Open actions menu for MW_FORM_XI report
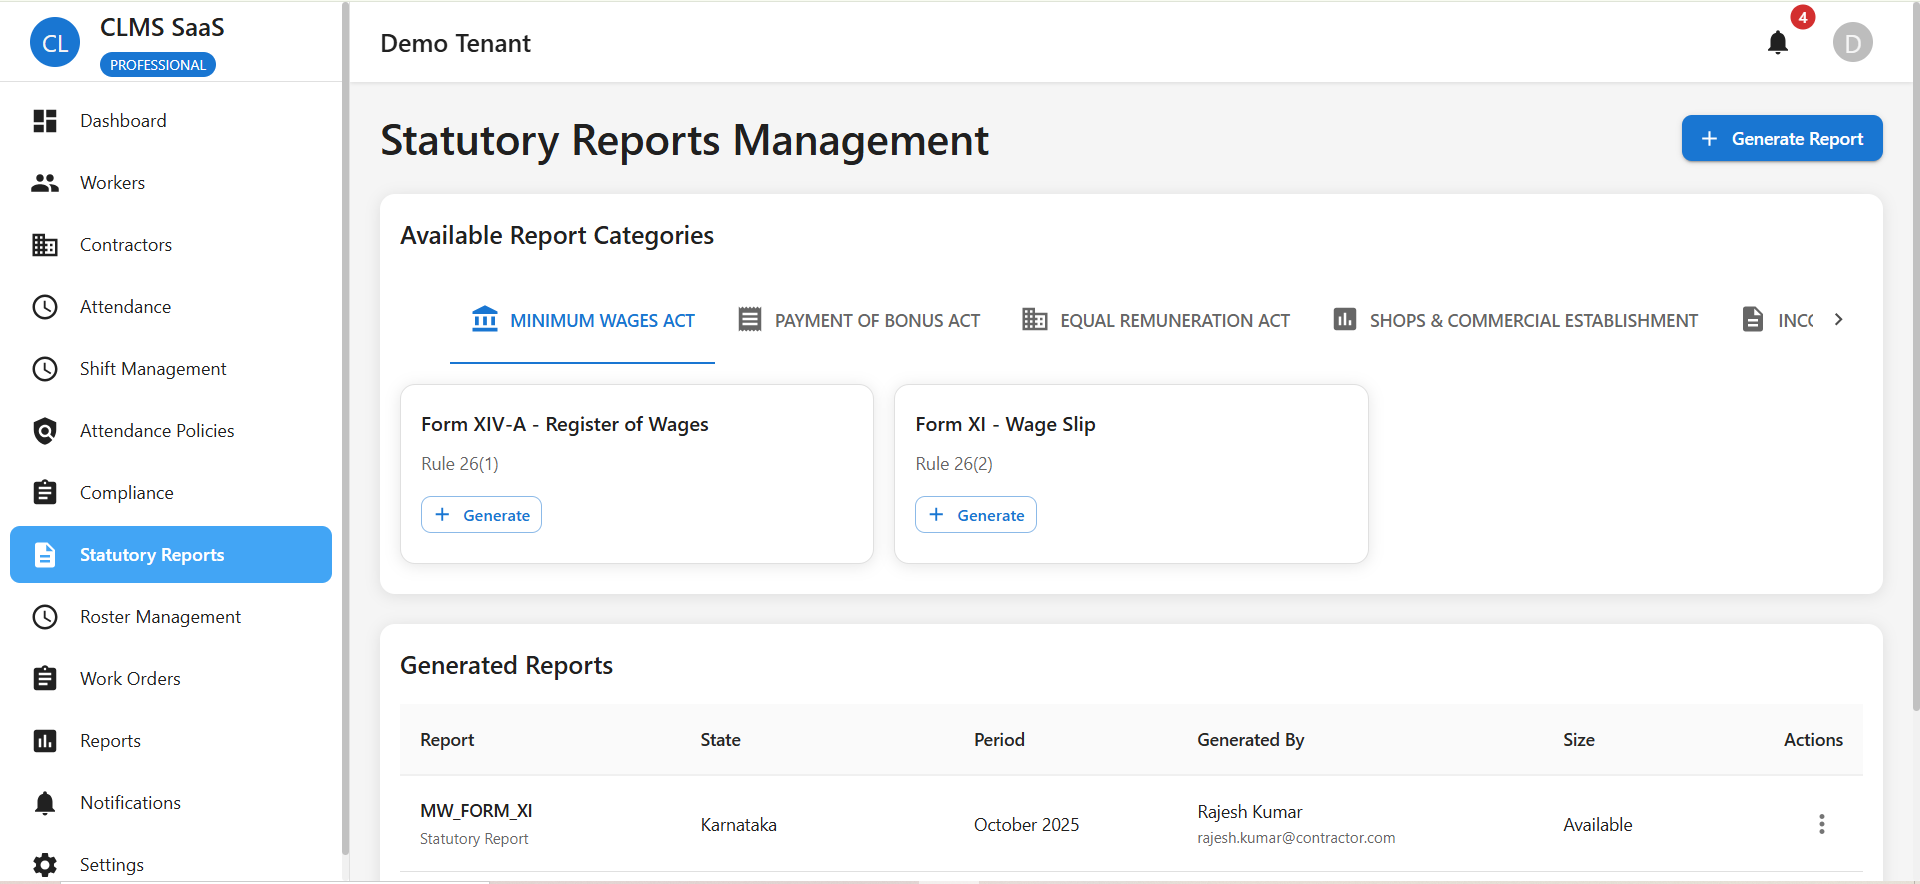This screenshot has height=884, width=1920. point(1821,824)
